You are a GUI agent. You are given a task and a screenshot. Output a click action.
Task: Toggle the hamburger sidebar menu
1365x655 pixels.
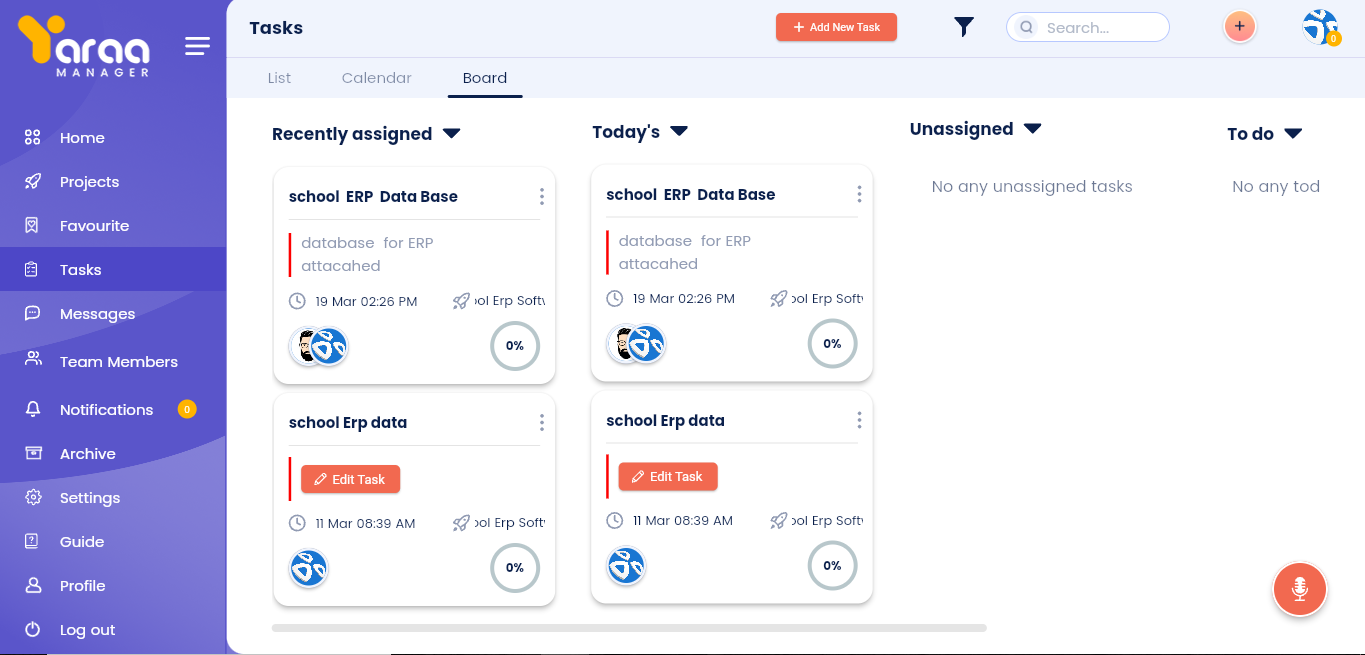[197, 46]
